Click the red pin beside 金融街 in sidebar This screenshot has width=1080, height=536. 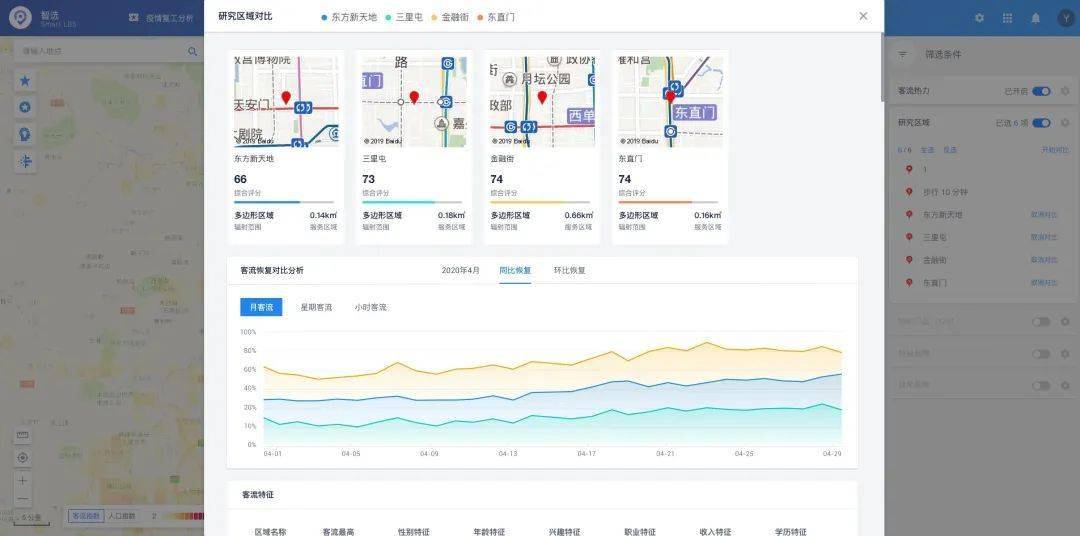(x=909, y=260)
